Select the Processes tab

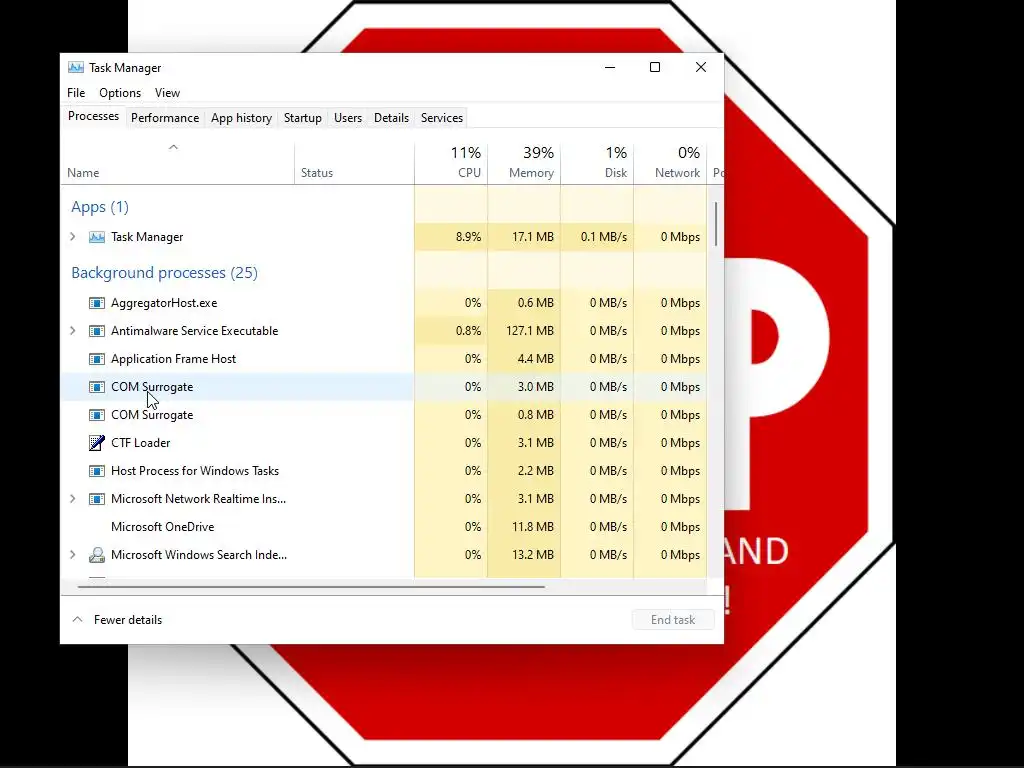pos(93,116)
